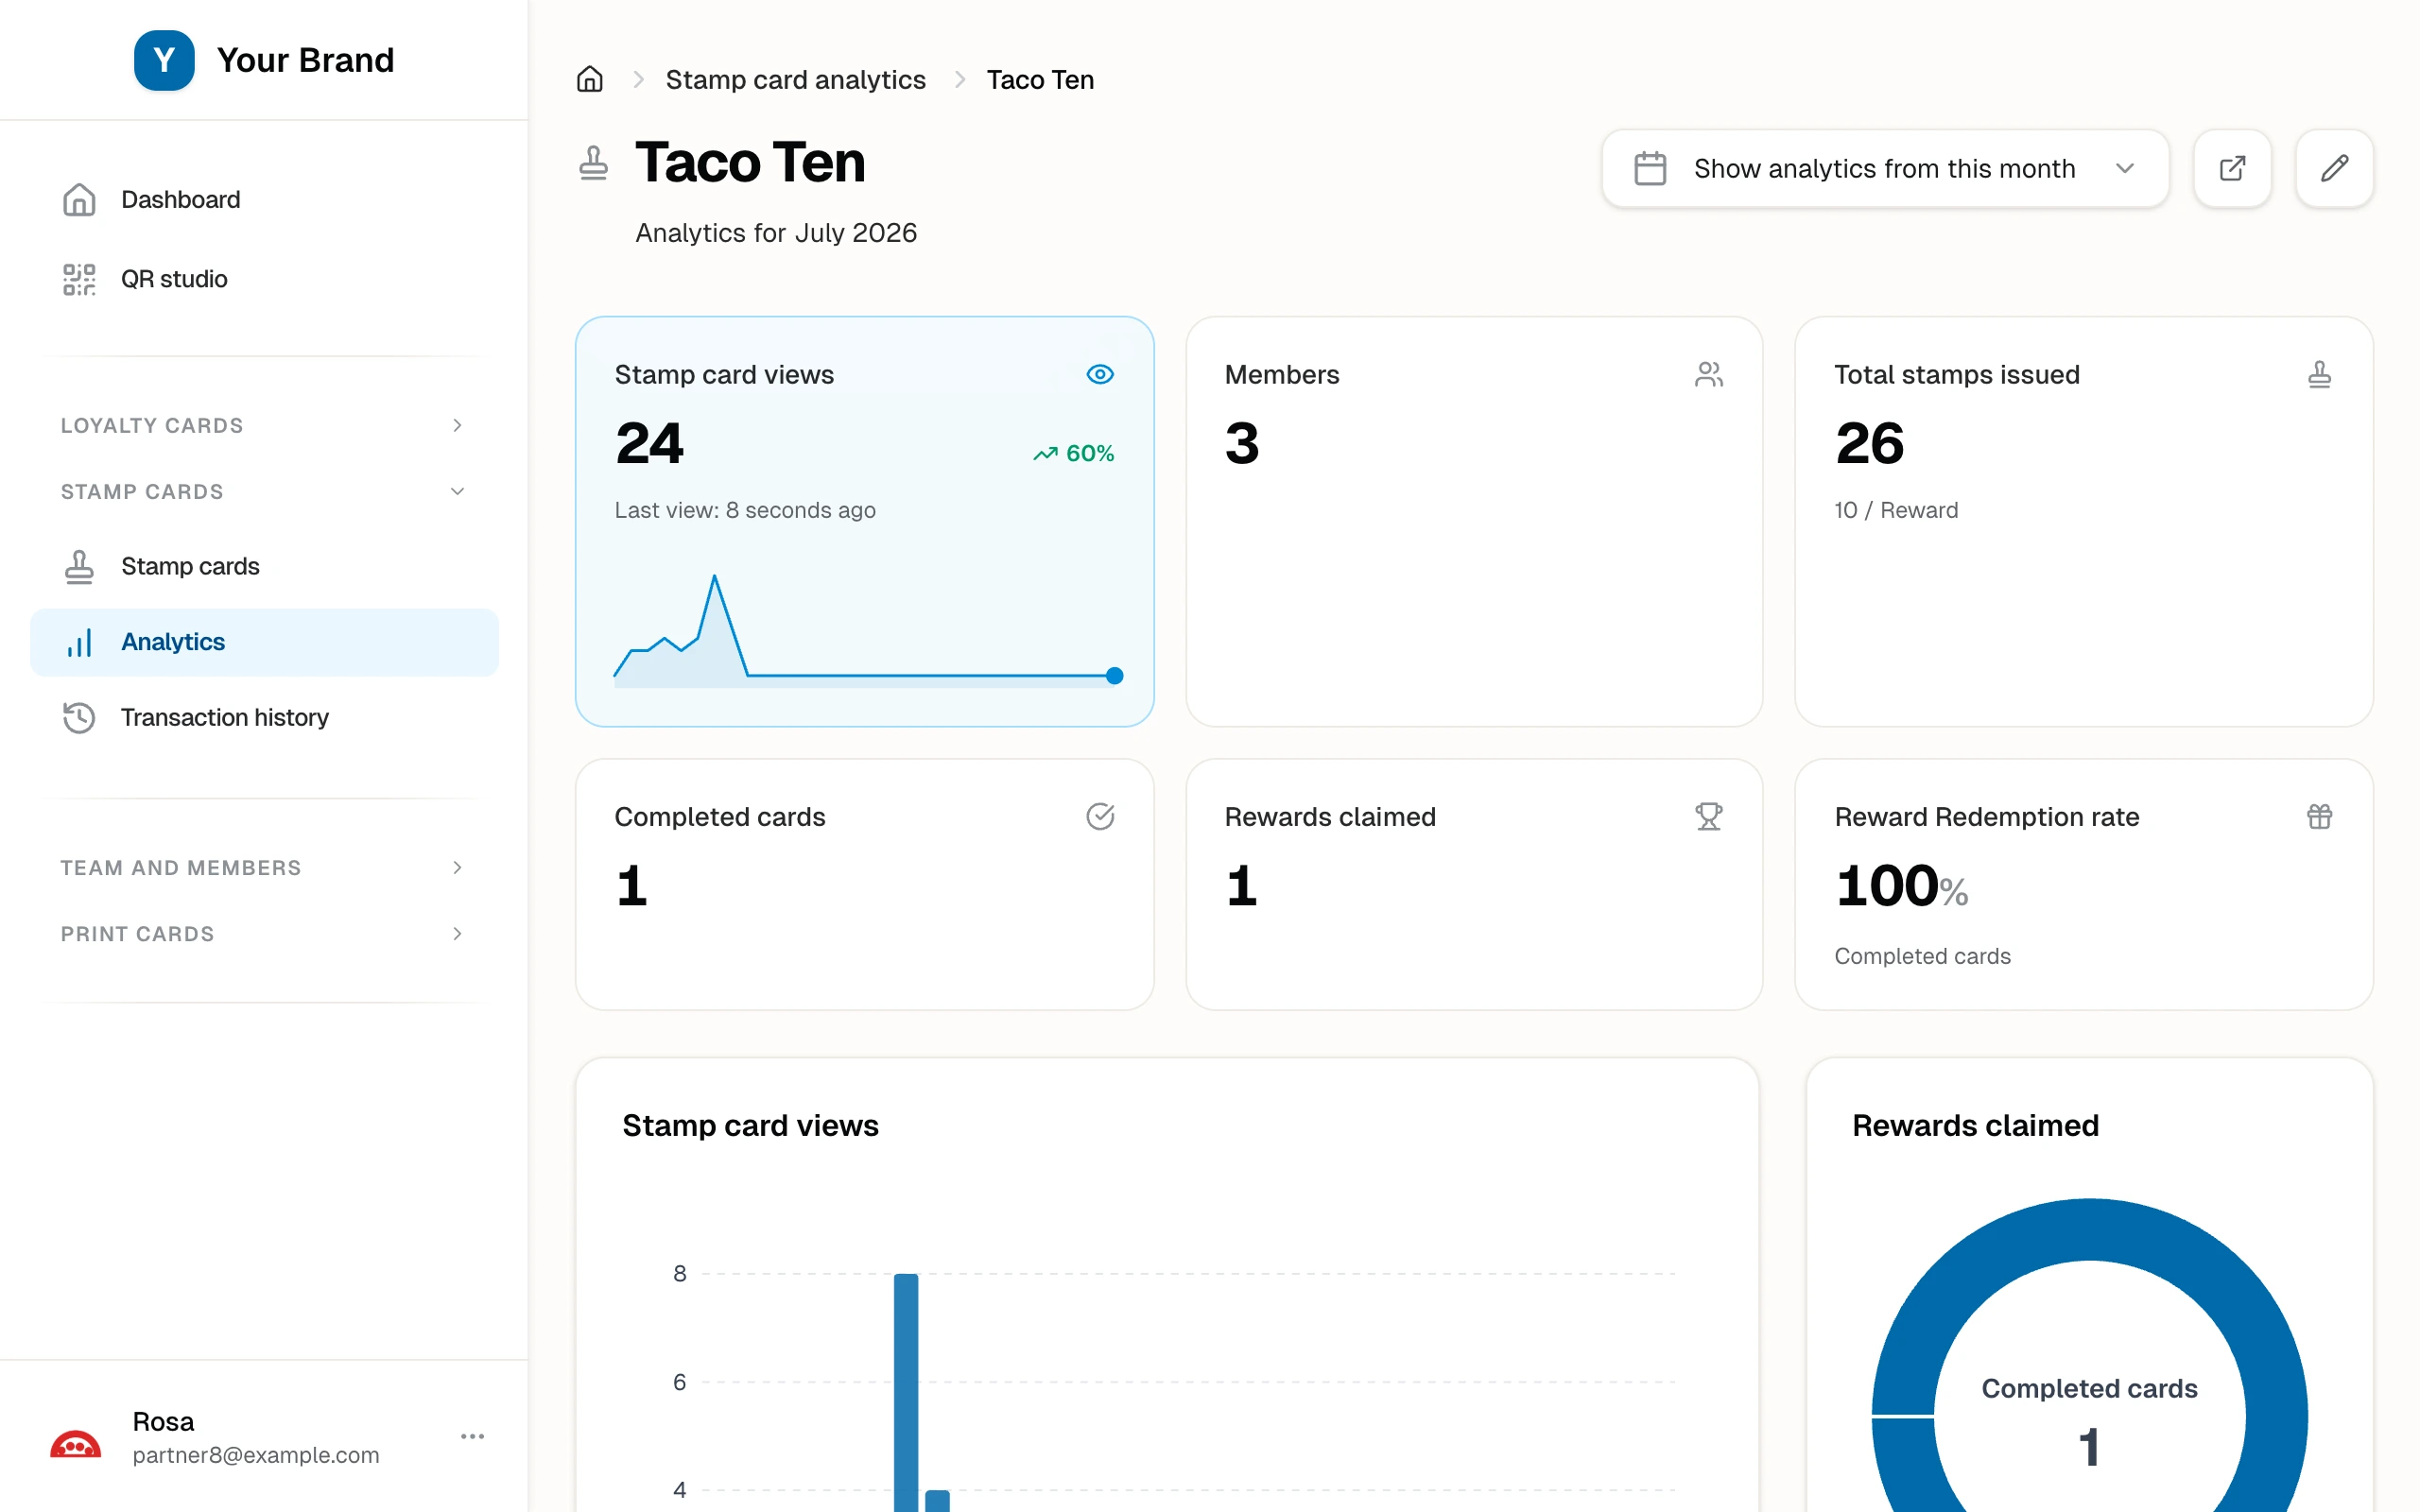2420x1512 pixels.
Task: Click the Analytics bar chart icon
Action: click(79, 642)
